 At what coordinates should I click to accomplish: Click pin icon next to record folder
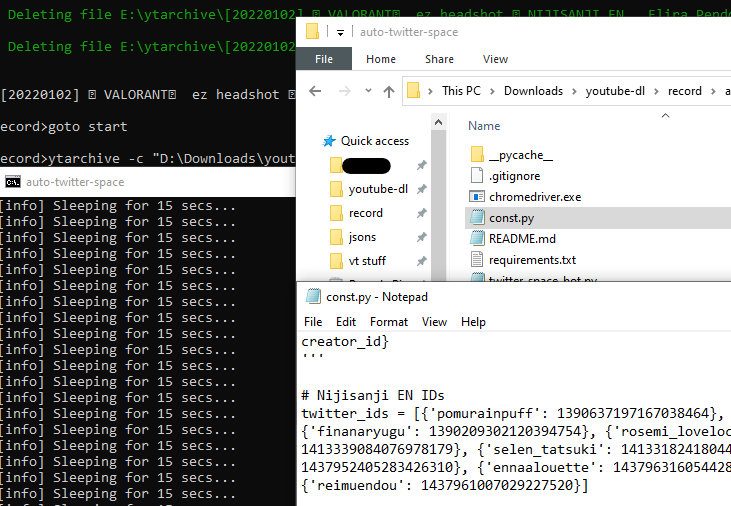(x=421, y=213)
